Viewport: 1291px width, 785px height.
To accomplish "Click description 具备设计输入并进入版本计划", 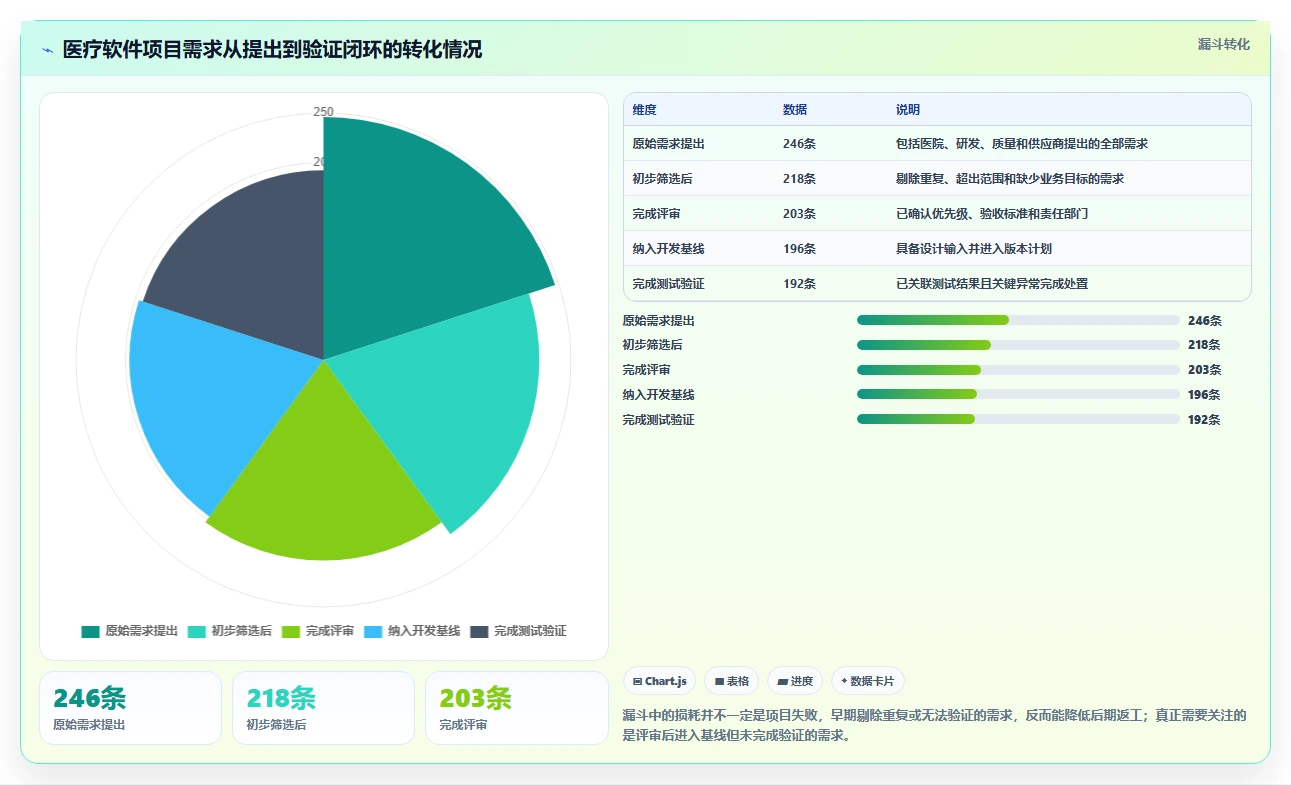I will [974, 249].
